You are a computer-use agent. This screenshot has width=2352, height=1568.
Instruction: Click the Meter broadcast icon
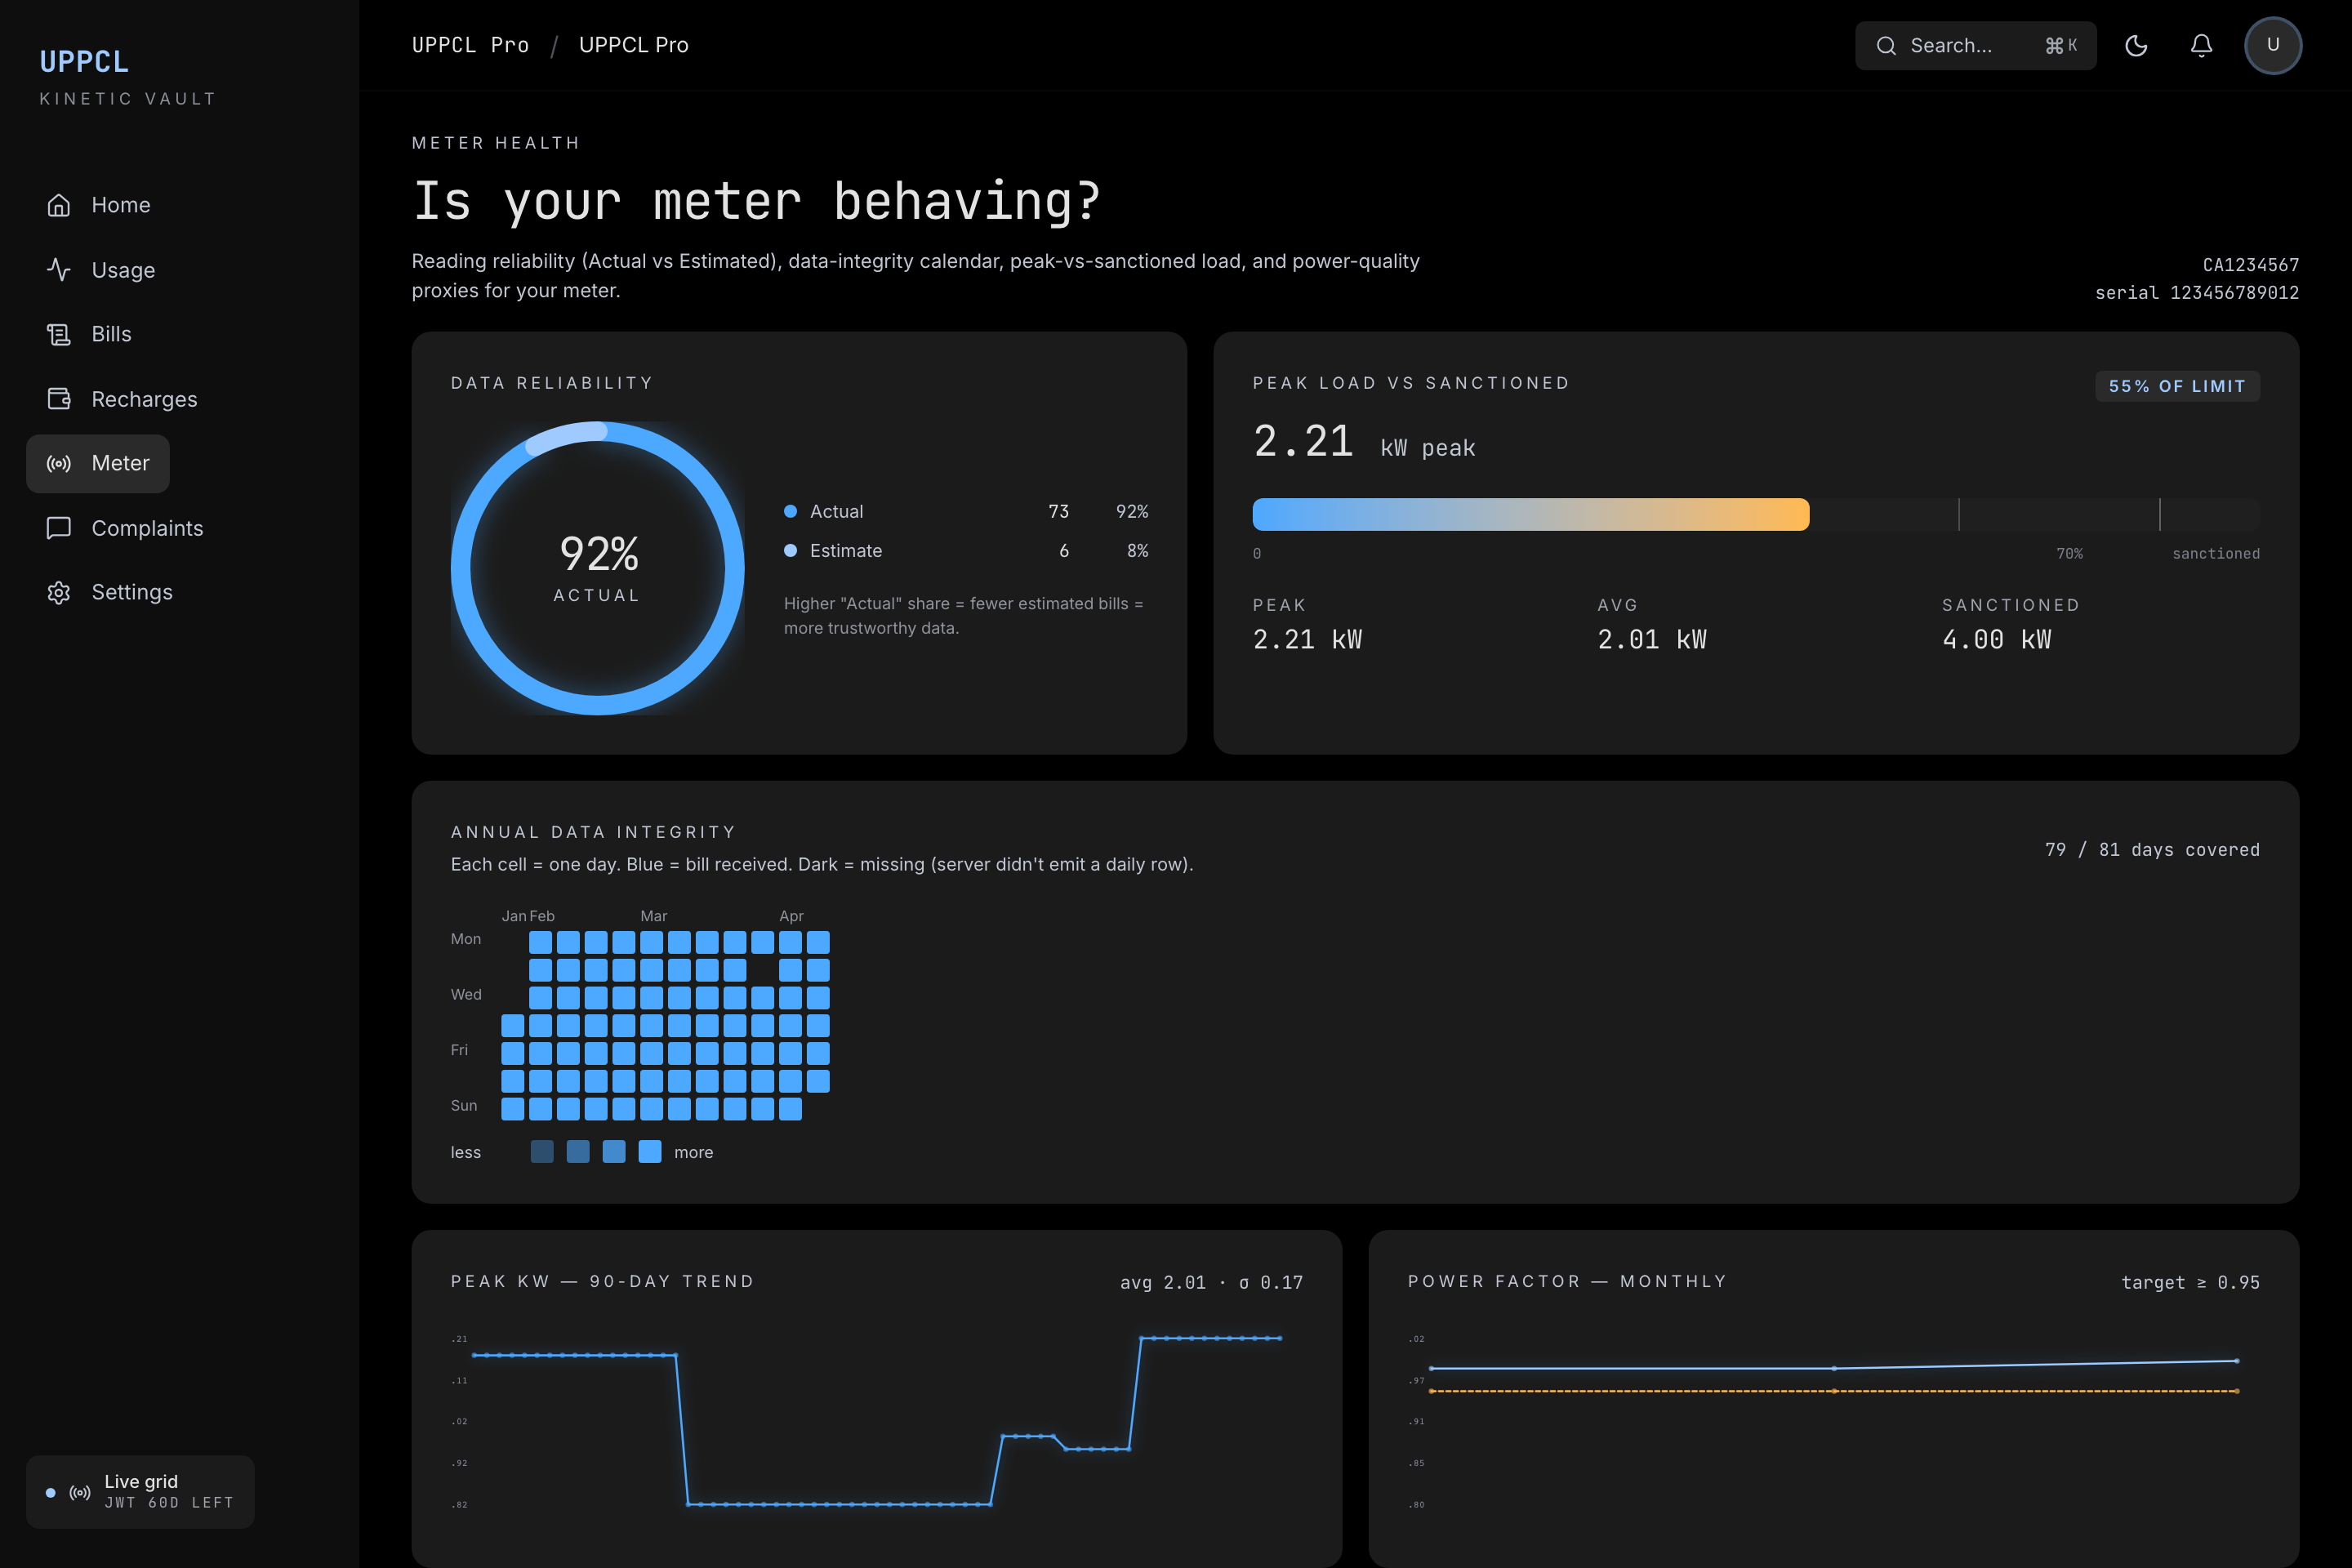[x=59, y=463]
